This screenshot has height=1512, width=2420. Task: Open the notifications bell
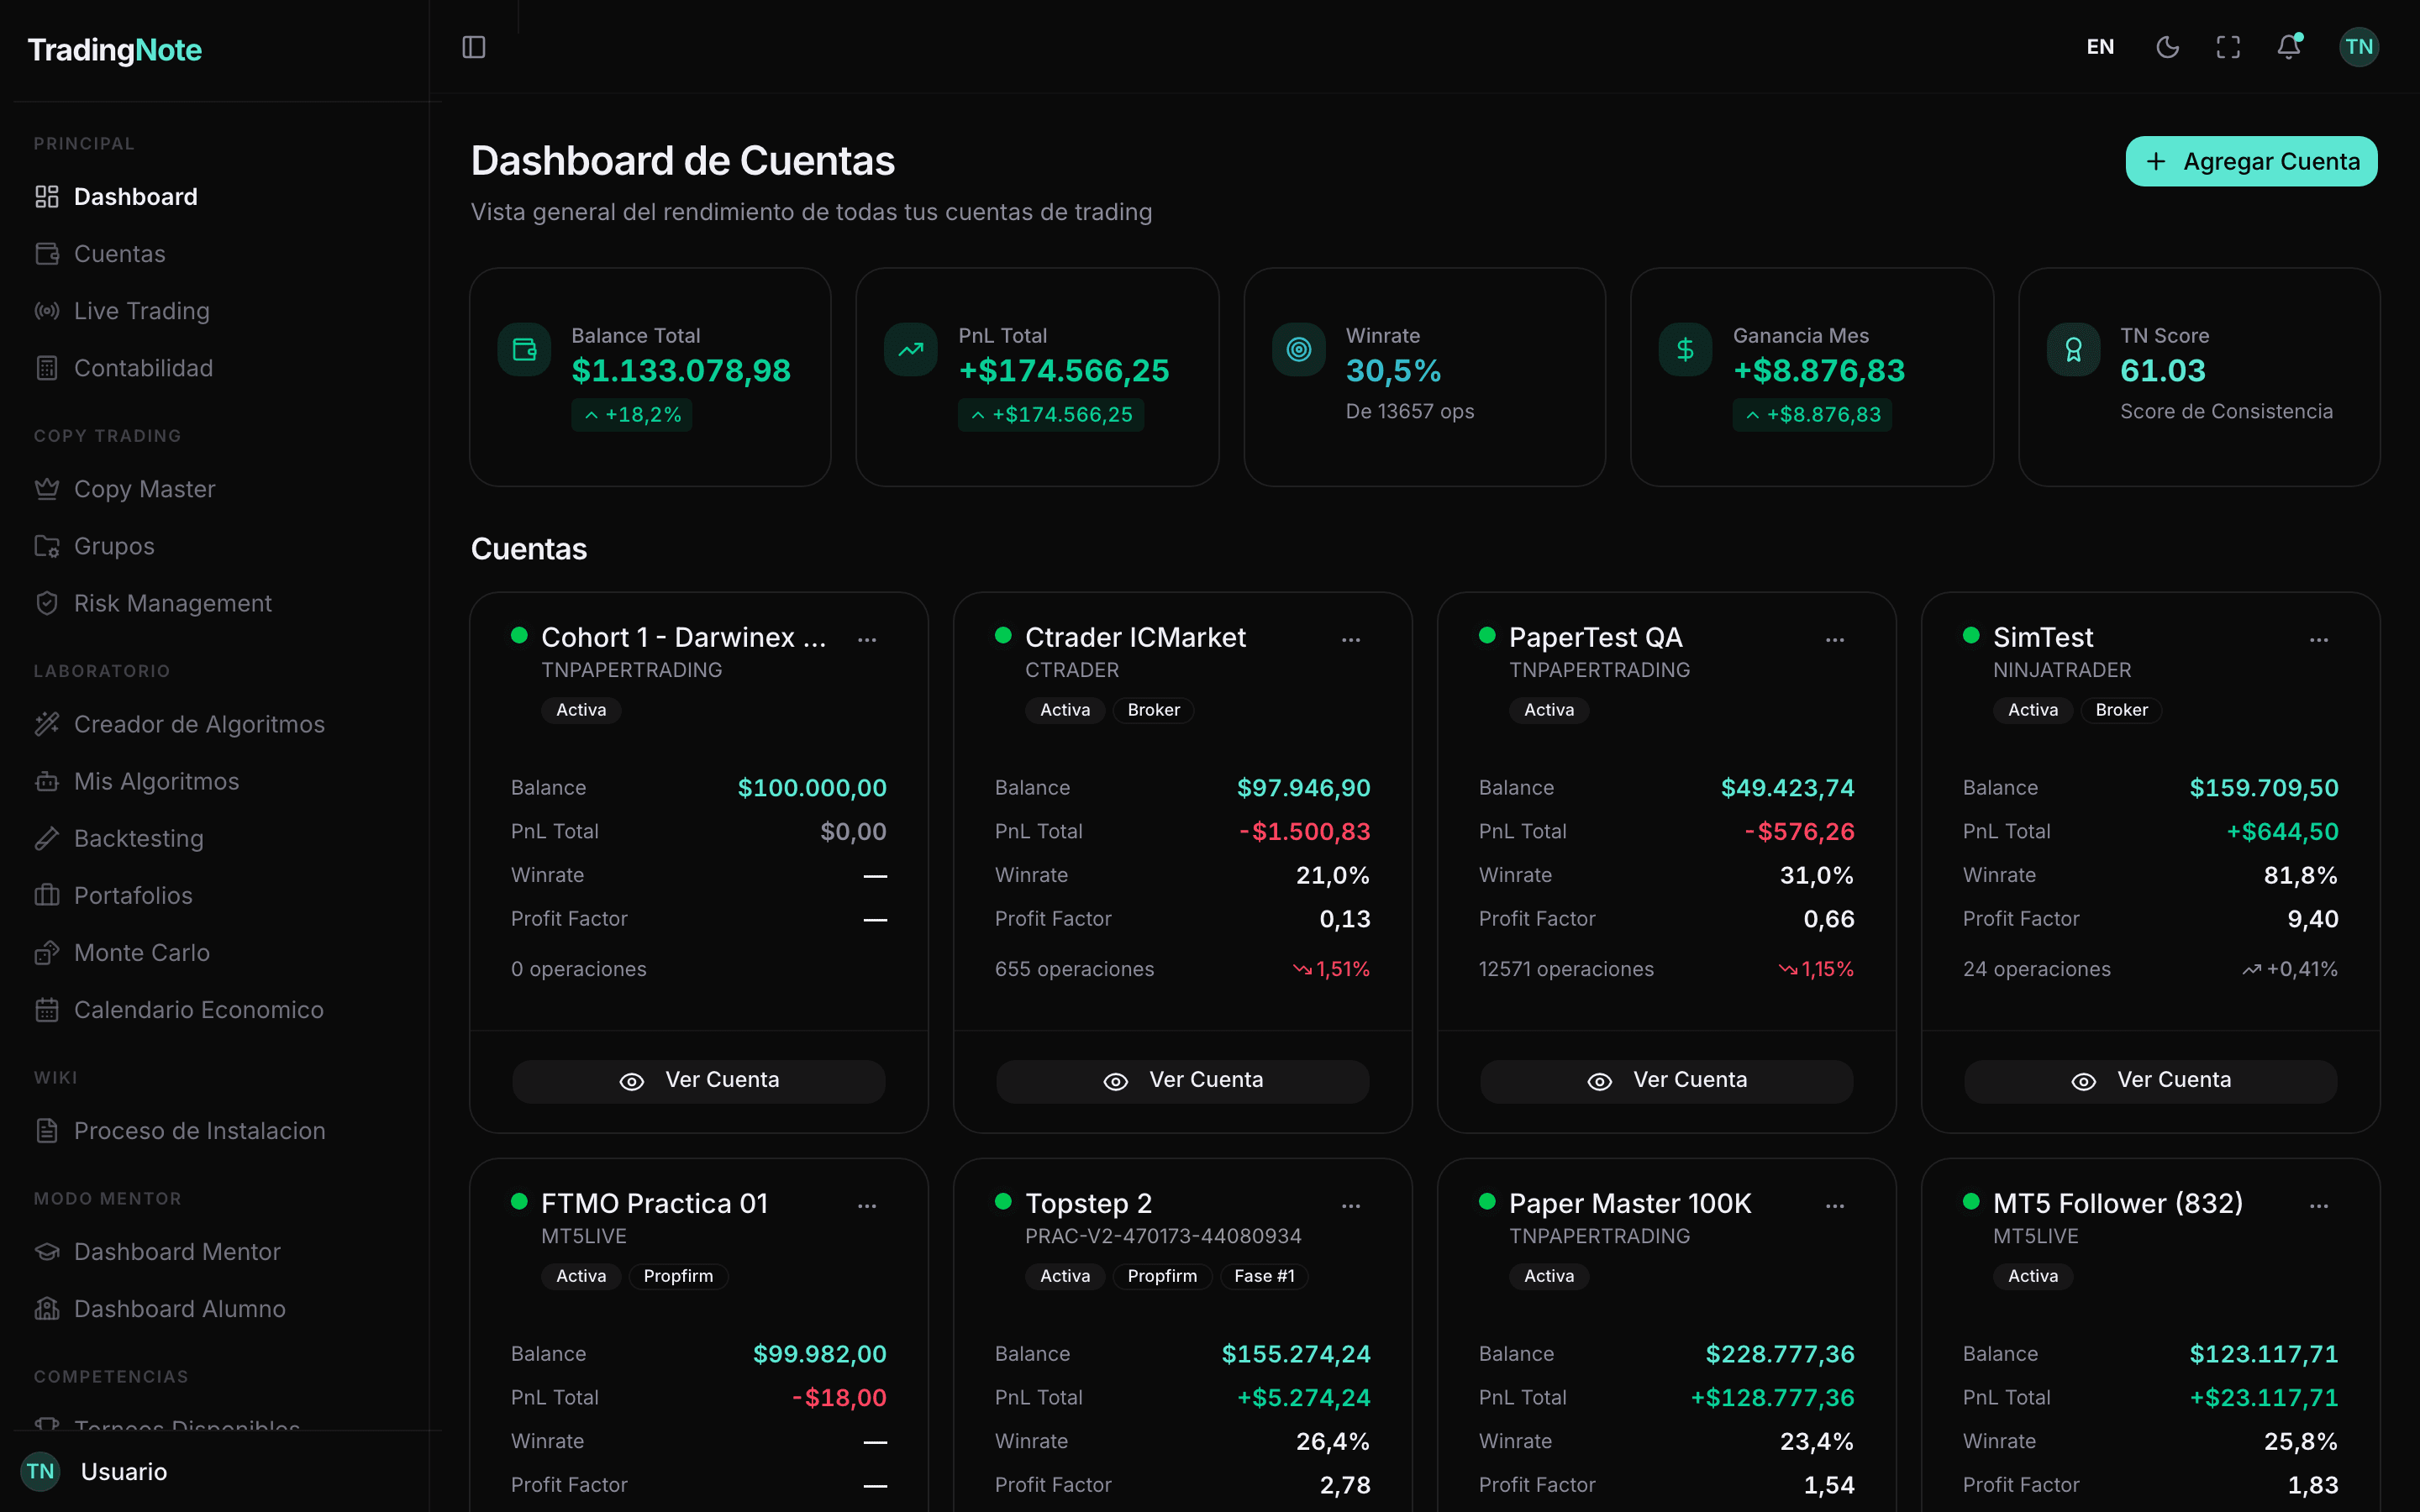2289,47
